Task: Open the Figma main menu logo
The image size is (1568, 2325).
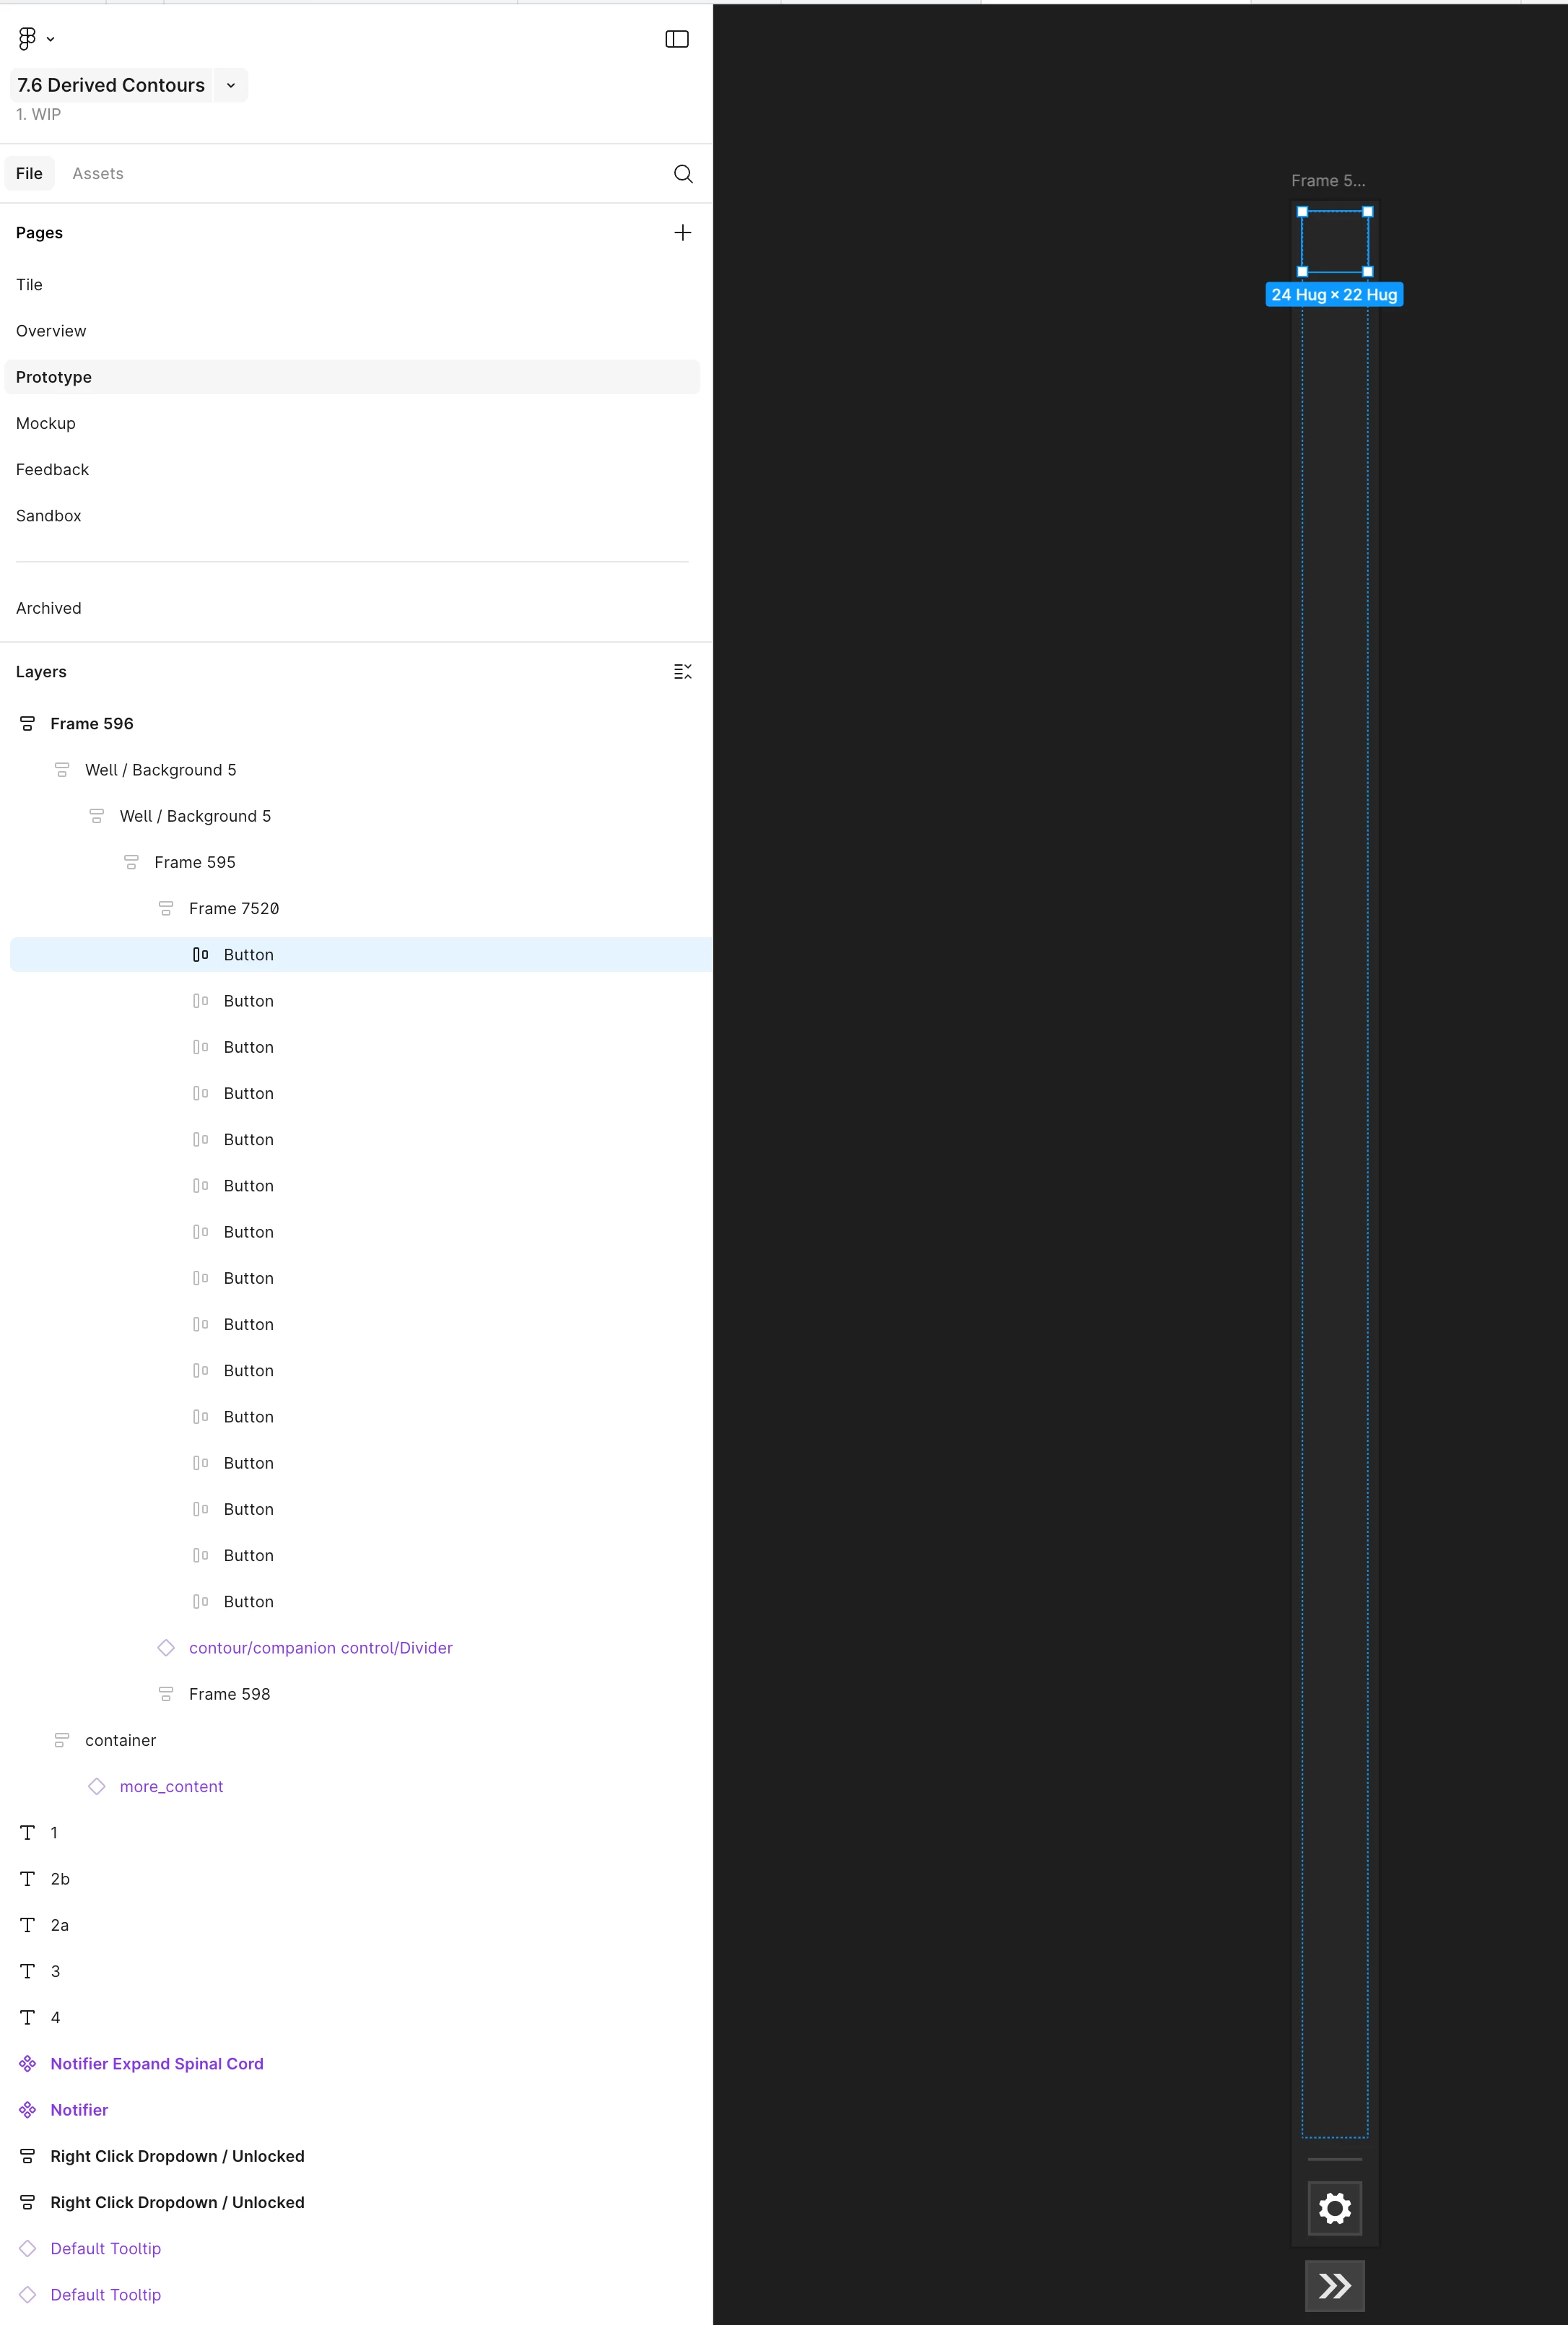Action: pos(28,38)
